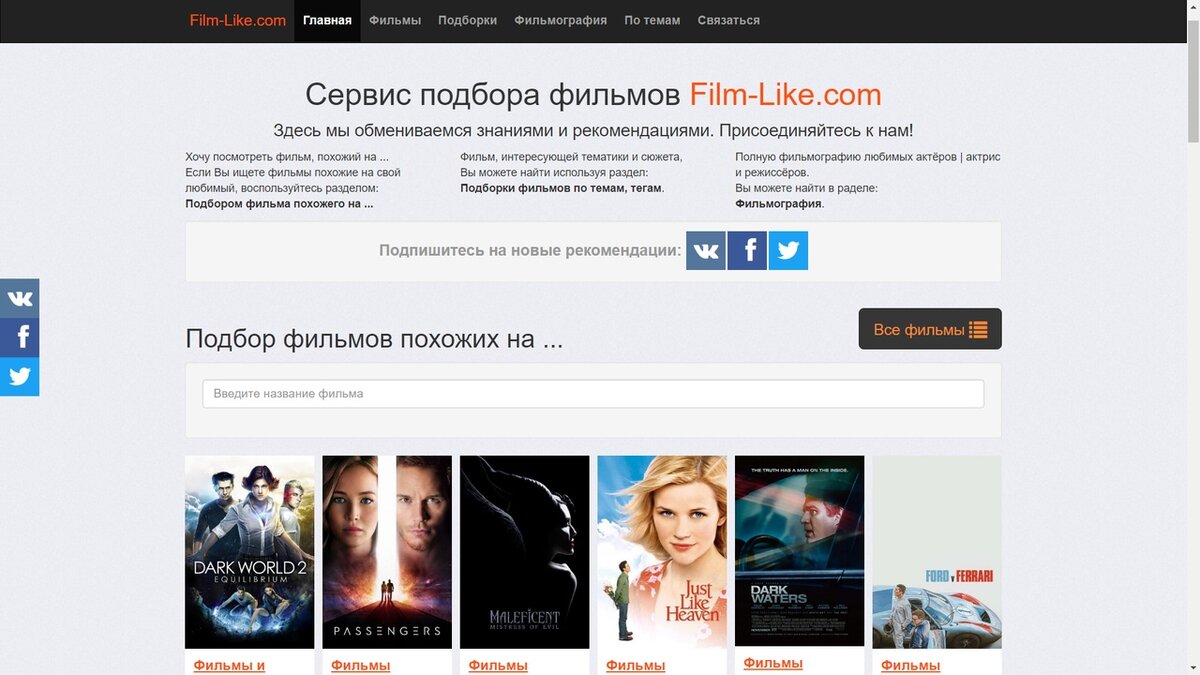Go to the Подборки menu item
1200x675 pixels.
(467, 20)
